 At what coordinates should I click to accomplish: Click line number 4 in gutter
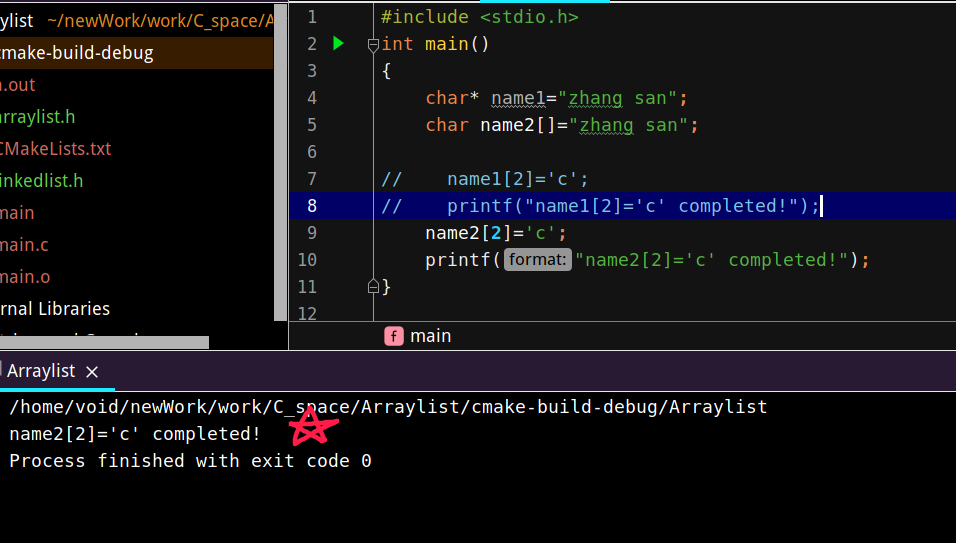312,98
